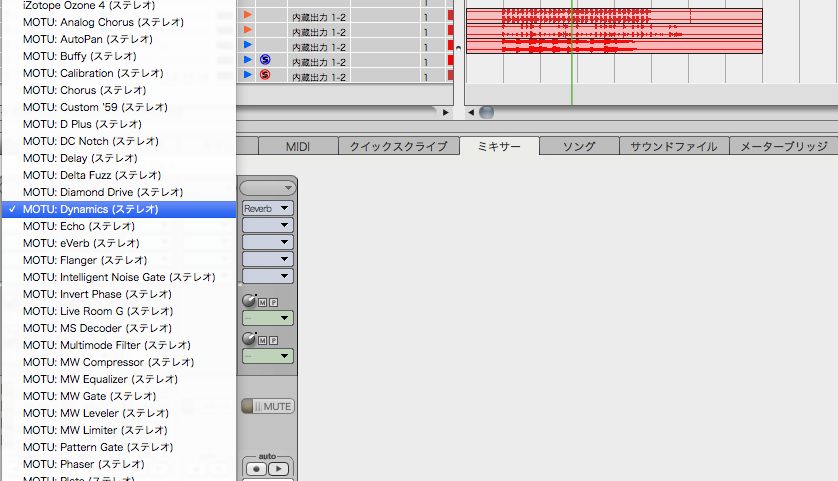
Task: Choose MOTU: MW Gate (ステレオ)
Action: pos(119,397)
